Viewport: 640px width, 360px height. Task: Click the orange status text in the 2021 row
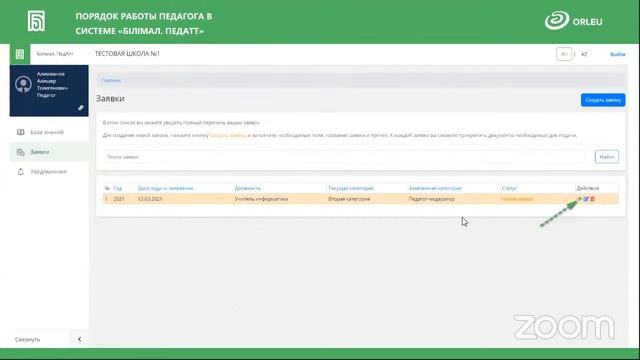point(517,199)
